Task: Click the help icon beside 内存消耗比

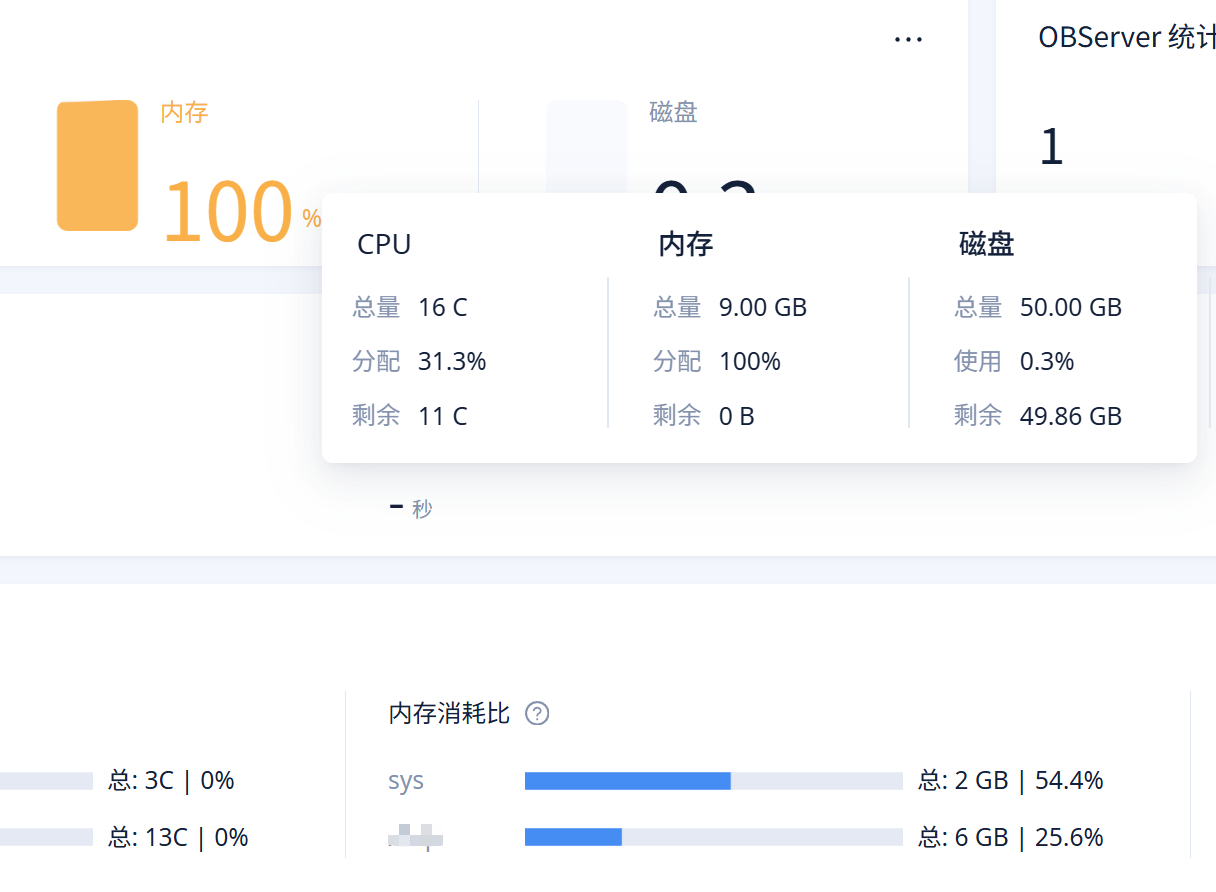Action: point(537,714)
